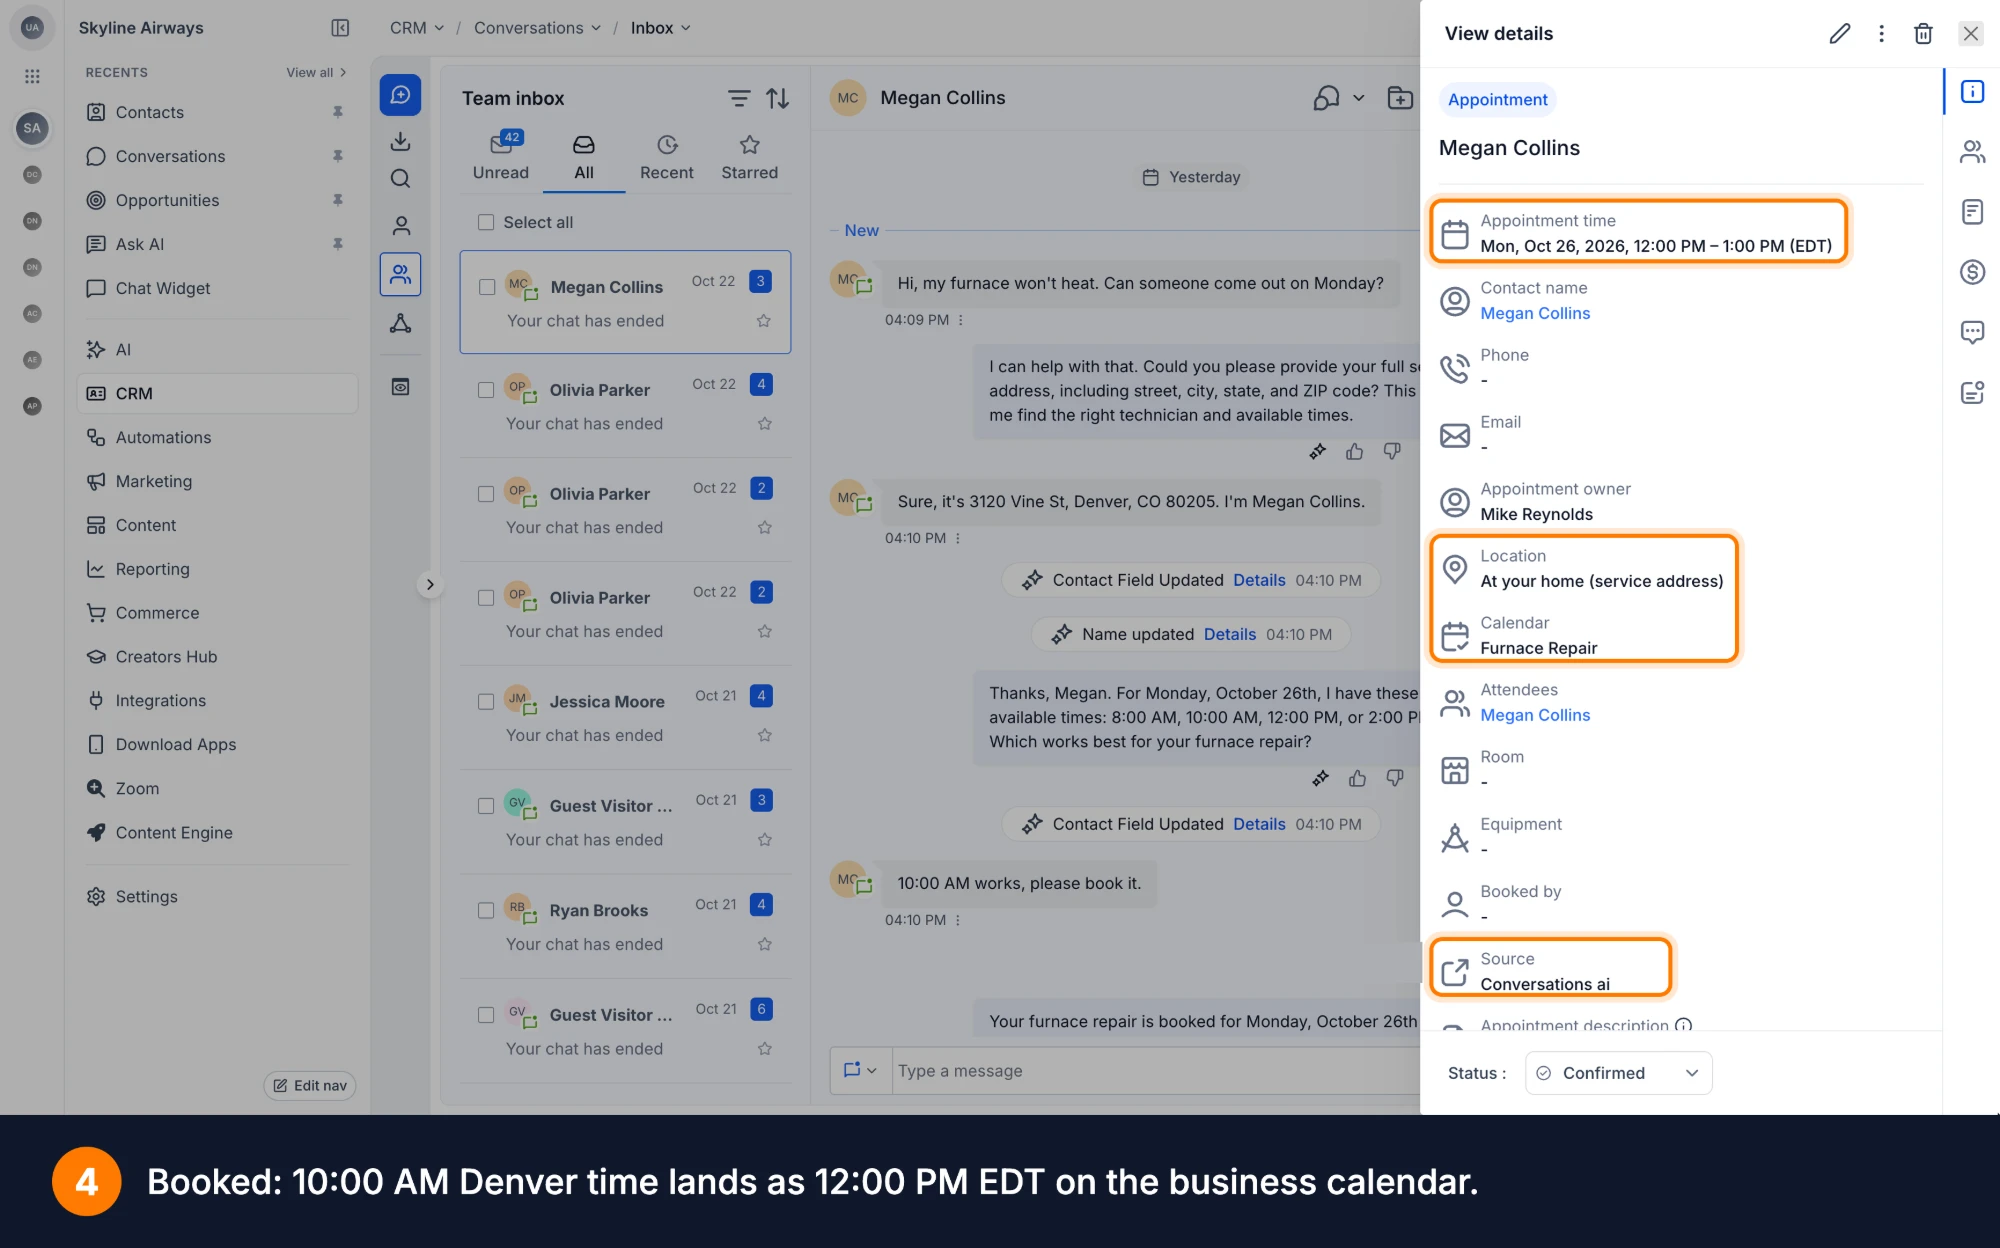Image resolution: width=2000 pixels, height=1248 pixels.
Task: Click the Type a message field
Action: pos(1155,1071)
